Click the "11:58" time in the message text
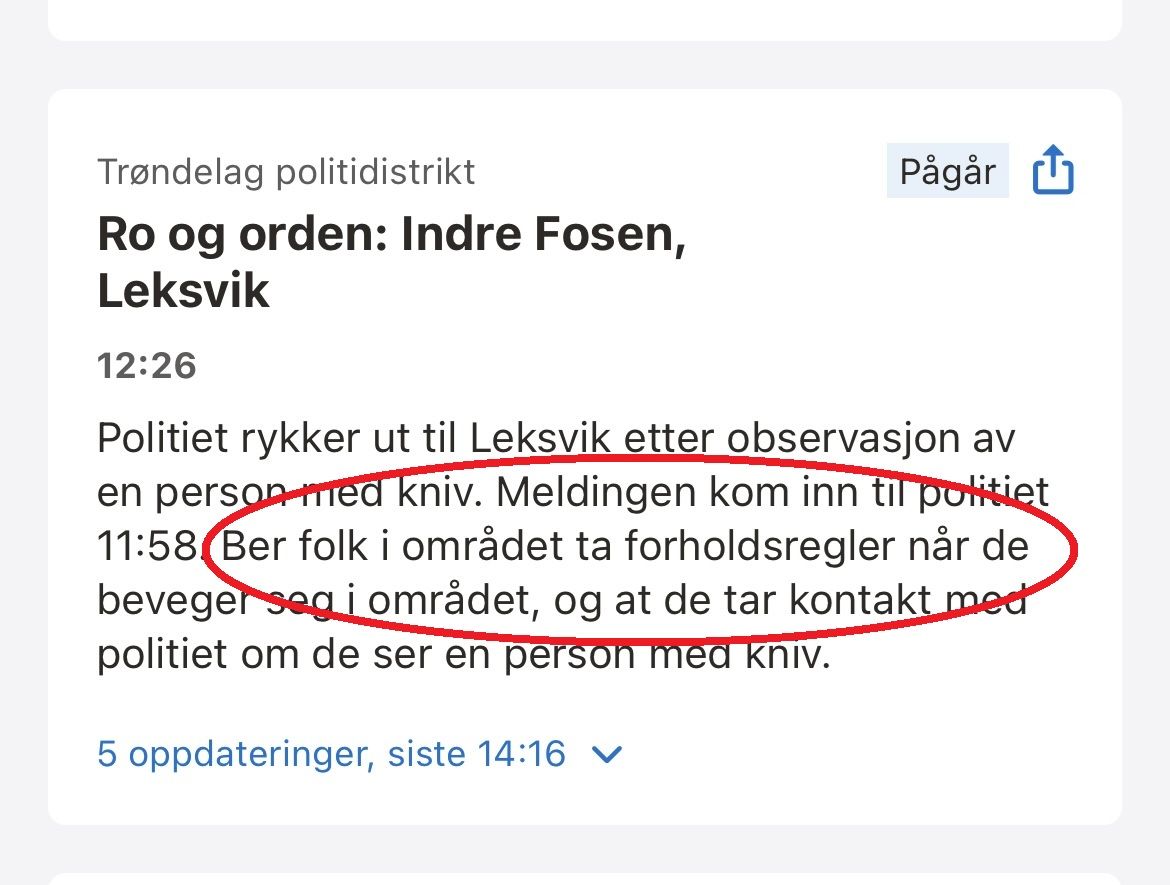 tap(148, 547)
